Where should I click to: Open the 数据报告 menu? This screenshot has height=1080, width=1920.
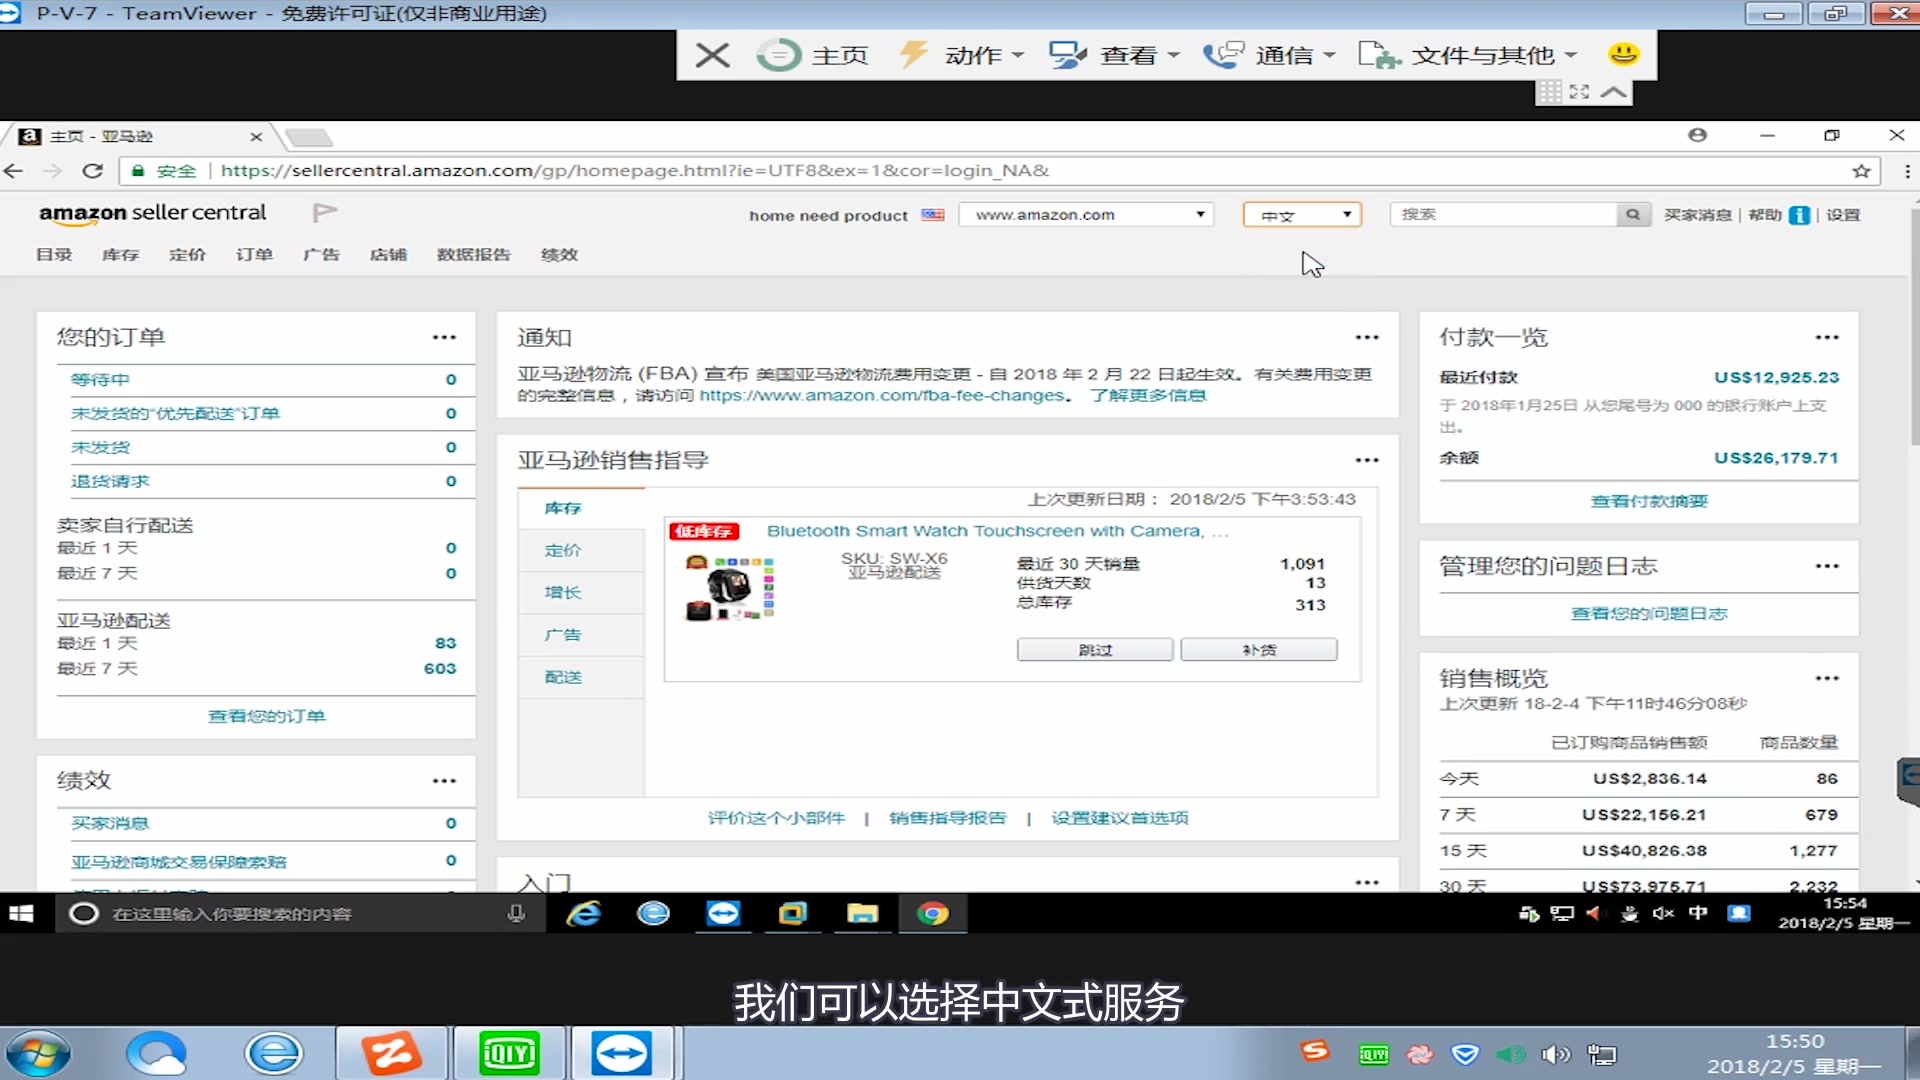tap(474, 255)
